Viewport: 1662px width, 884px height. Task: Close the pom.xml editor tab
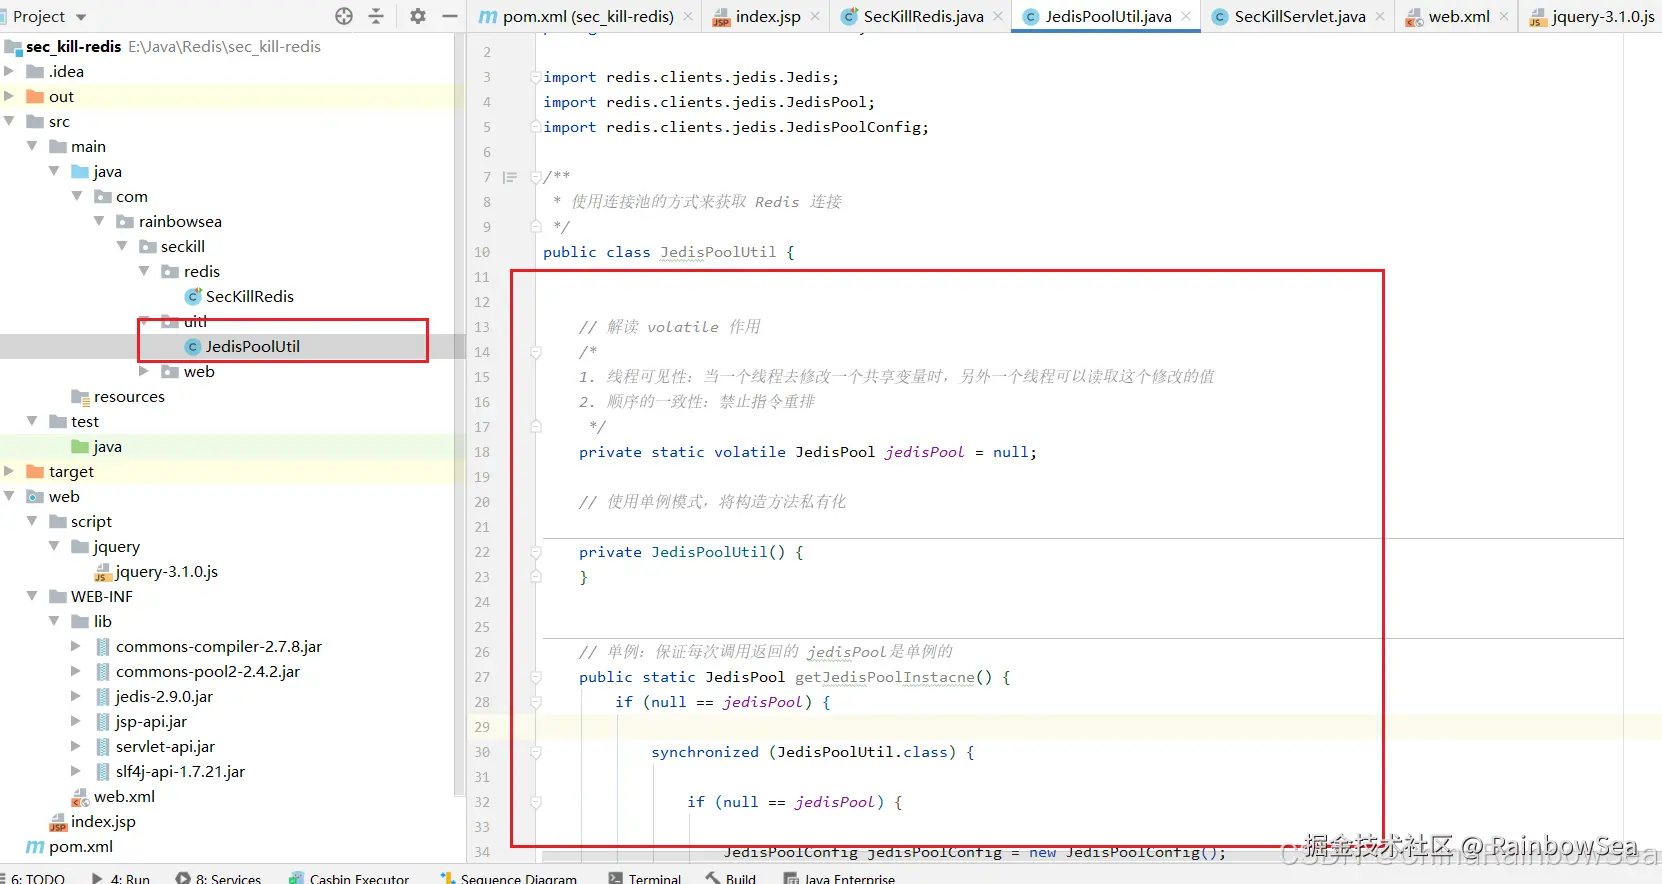tap(688, 16)
